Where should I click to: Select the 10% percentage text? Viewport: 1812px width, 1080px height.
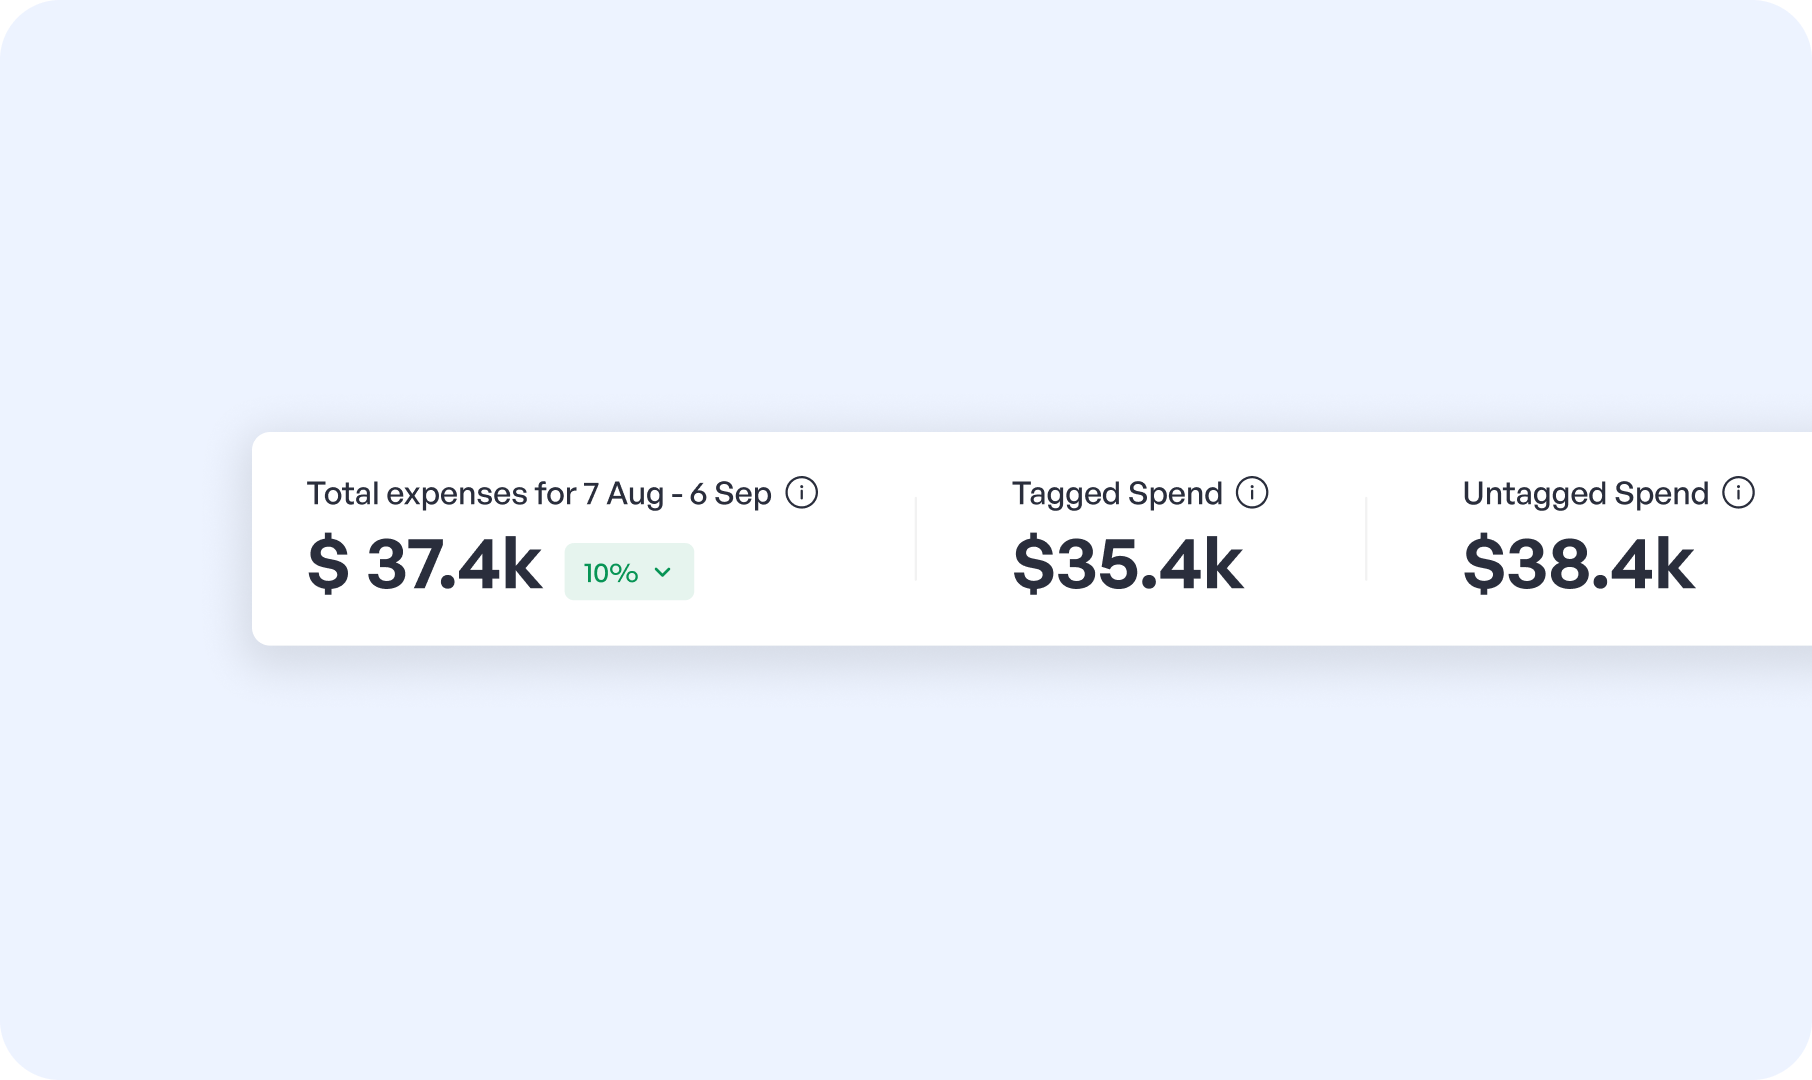click(610, 573)
